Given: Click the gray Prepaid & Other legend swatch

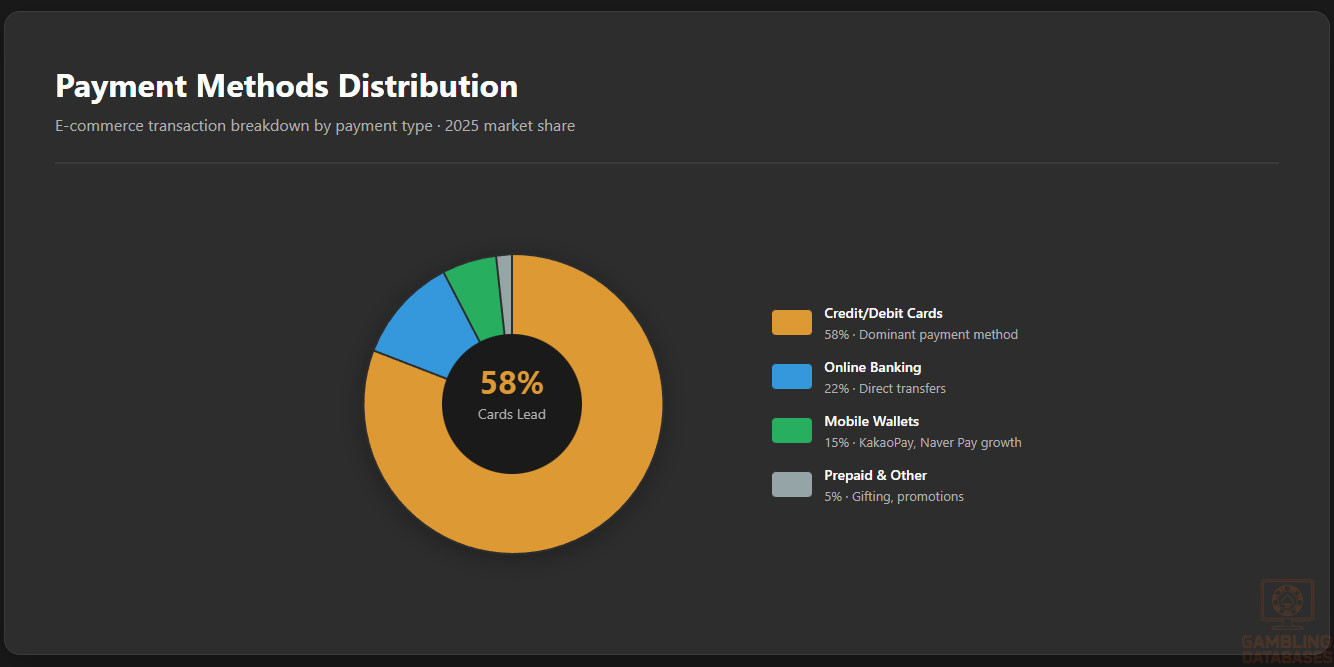Looking at the screenshot, I should click(x=791, y=485).
